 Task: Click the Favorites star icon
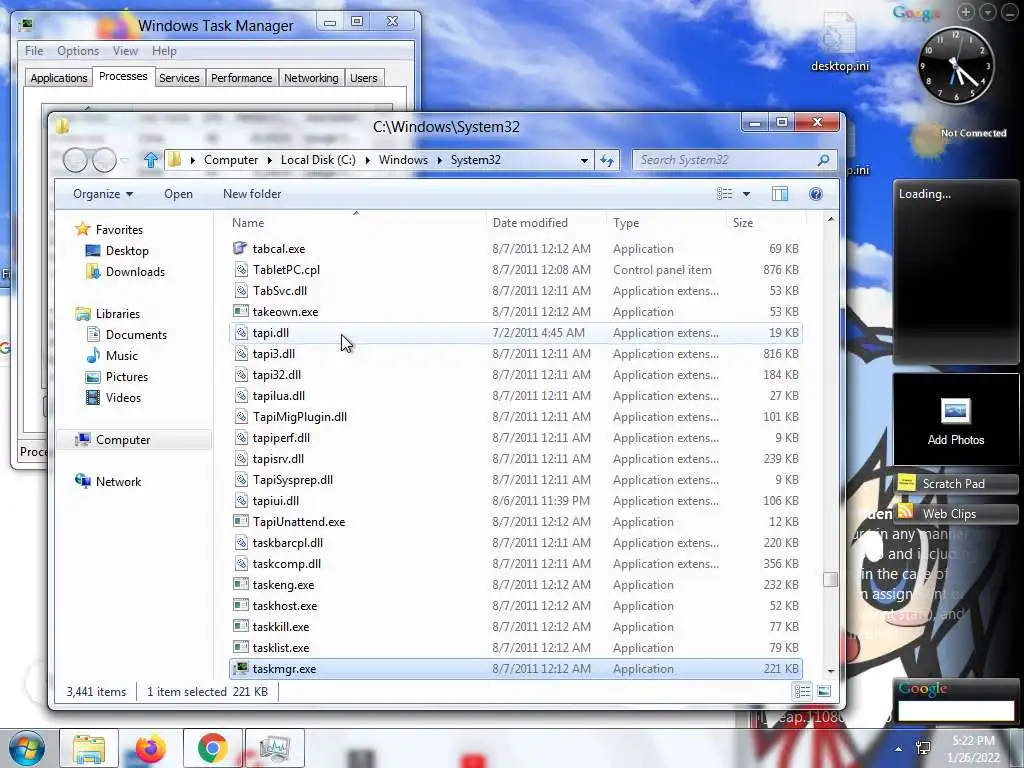point(82,229)
